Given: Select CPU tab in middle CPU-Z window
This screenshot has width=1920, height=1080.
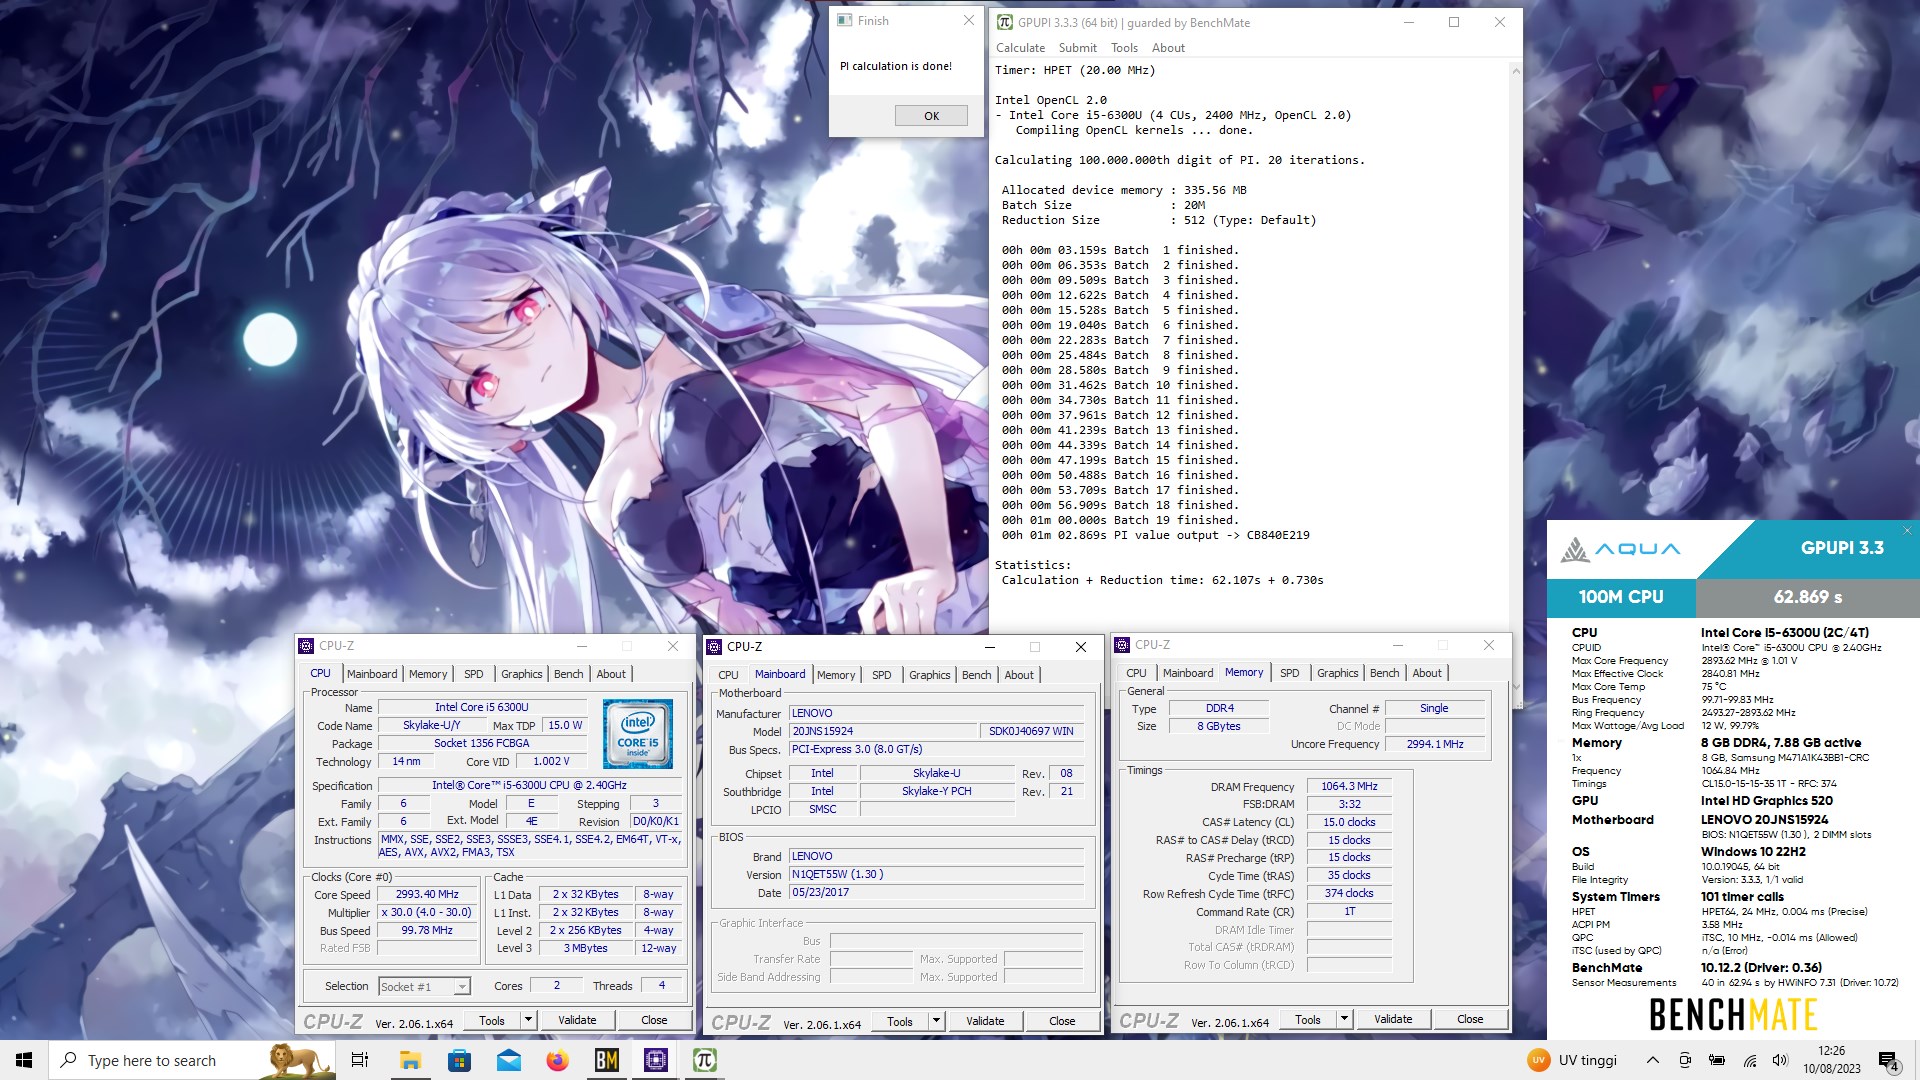Looking at the screenshot, I should (728, 675).
